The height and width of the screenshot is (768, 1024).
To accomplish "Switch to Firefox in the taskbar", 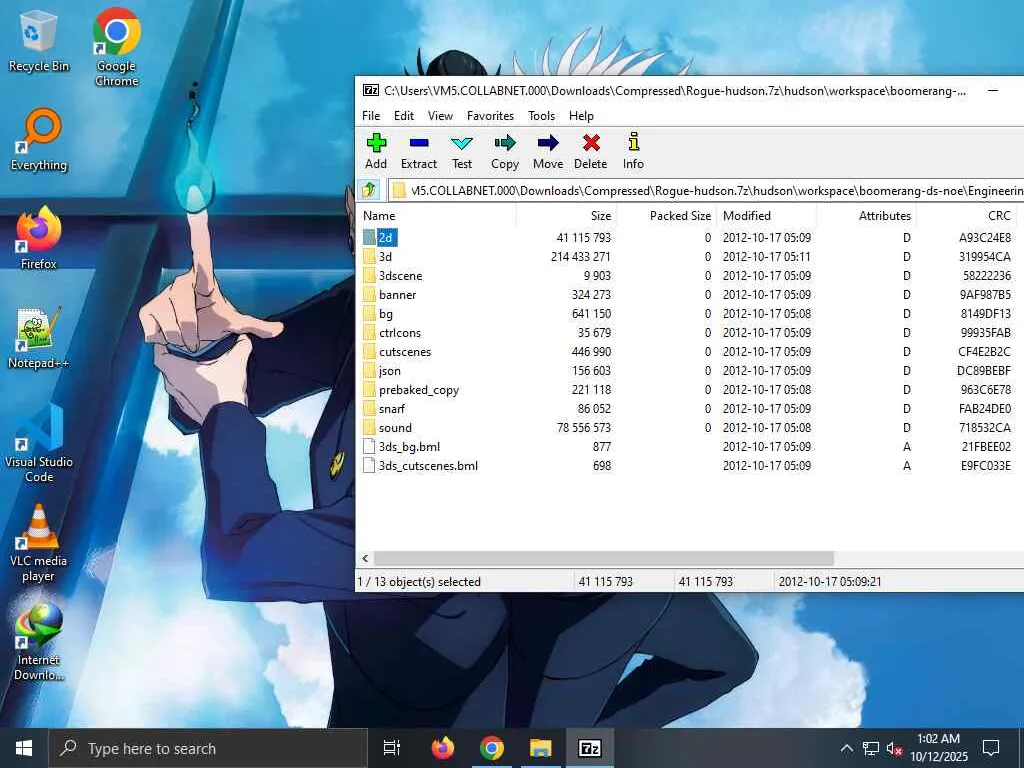I will click(x=443, y=748).
